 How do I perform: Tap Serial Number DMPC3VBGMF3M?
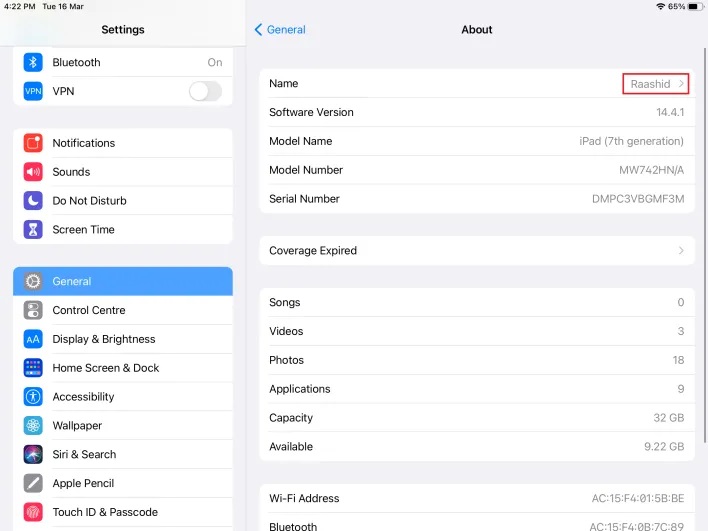638,199
